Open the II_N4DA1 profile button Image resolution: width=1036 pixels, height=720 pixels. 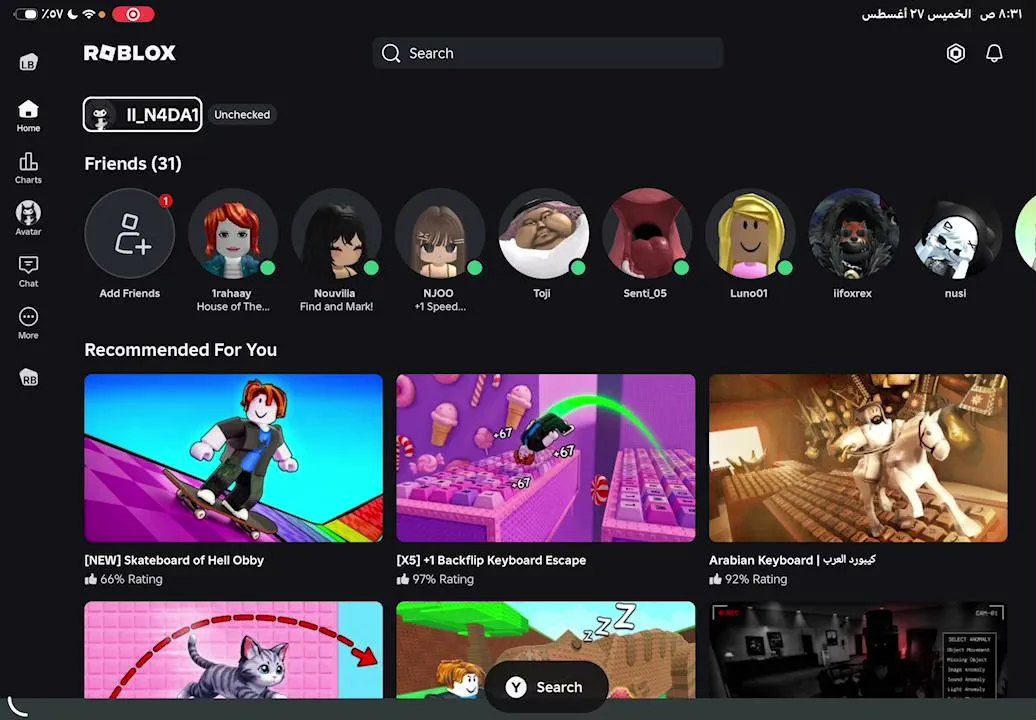pyautogui.click(x=142, y=114)
